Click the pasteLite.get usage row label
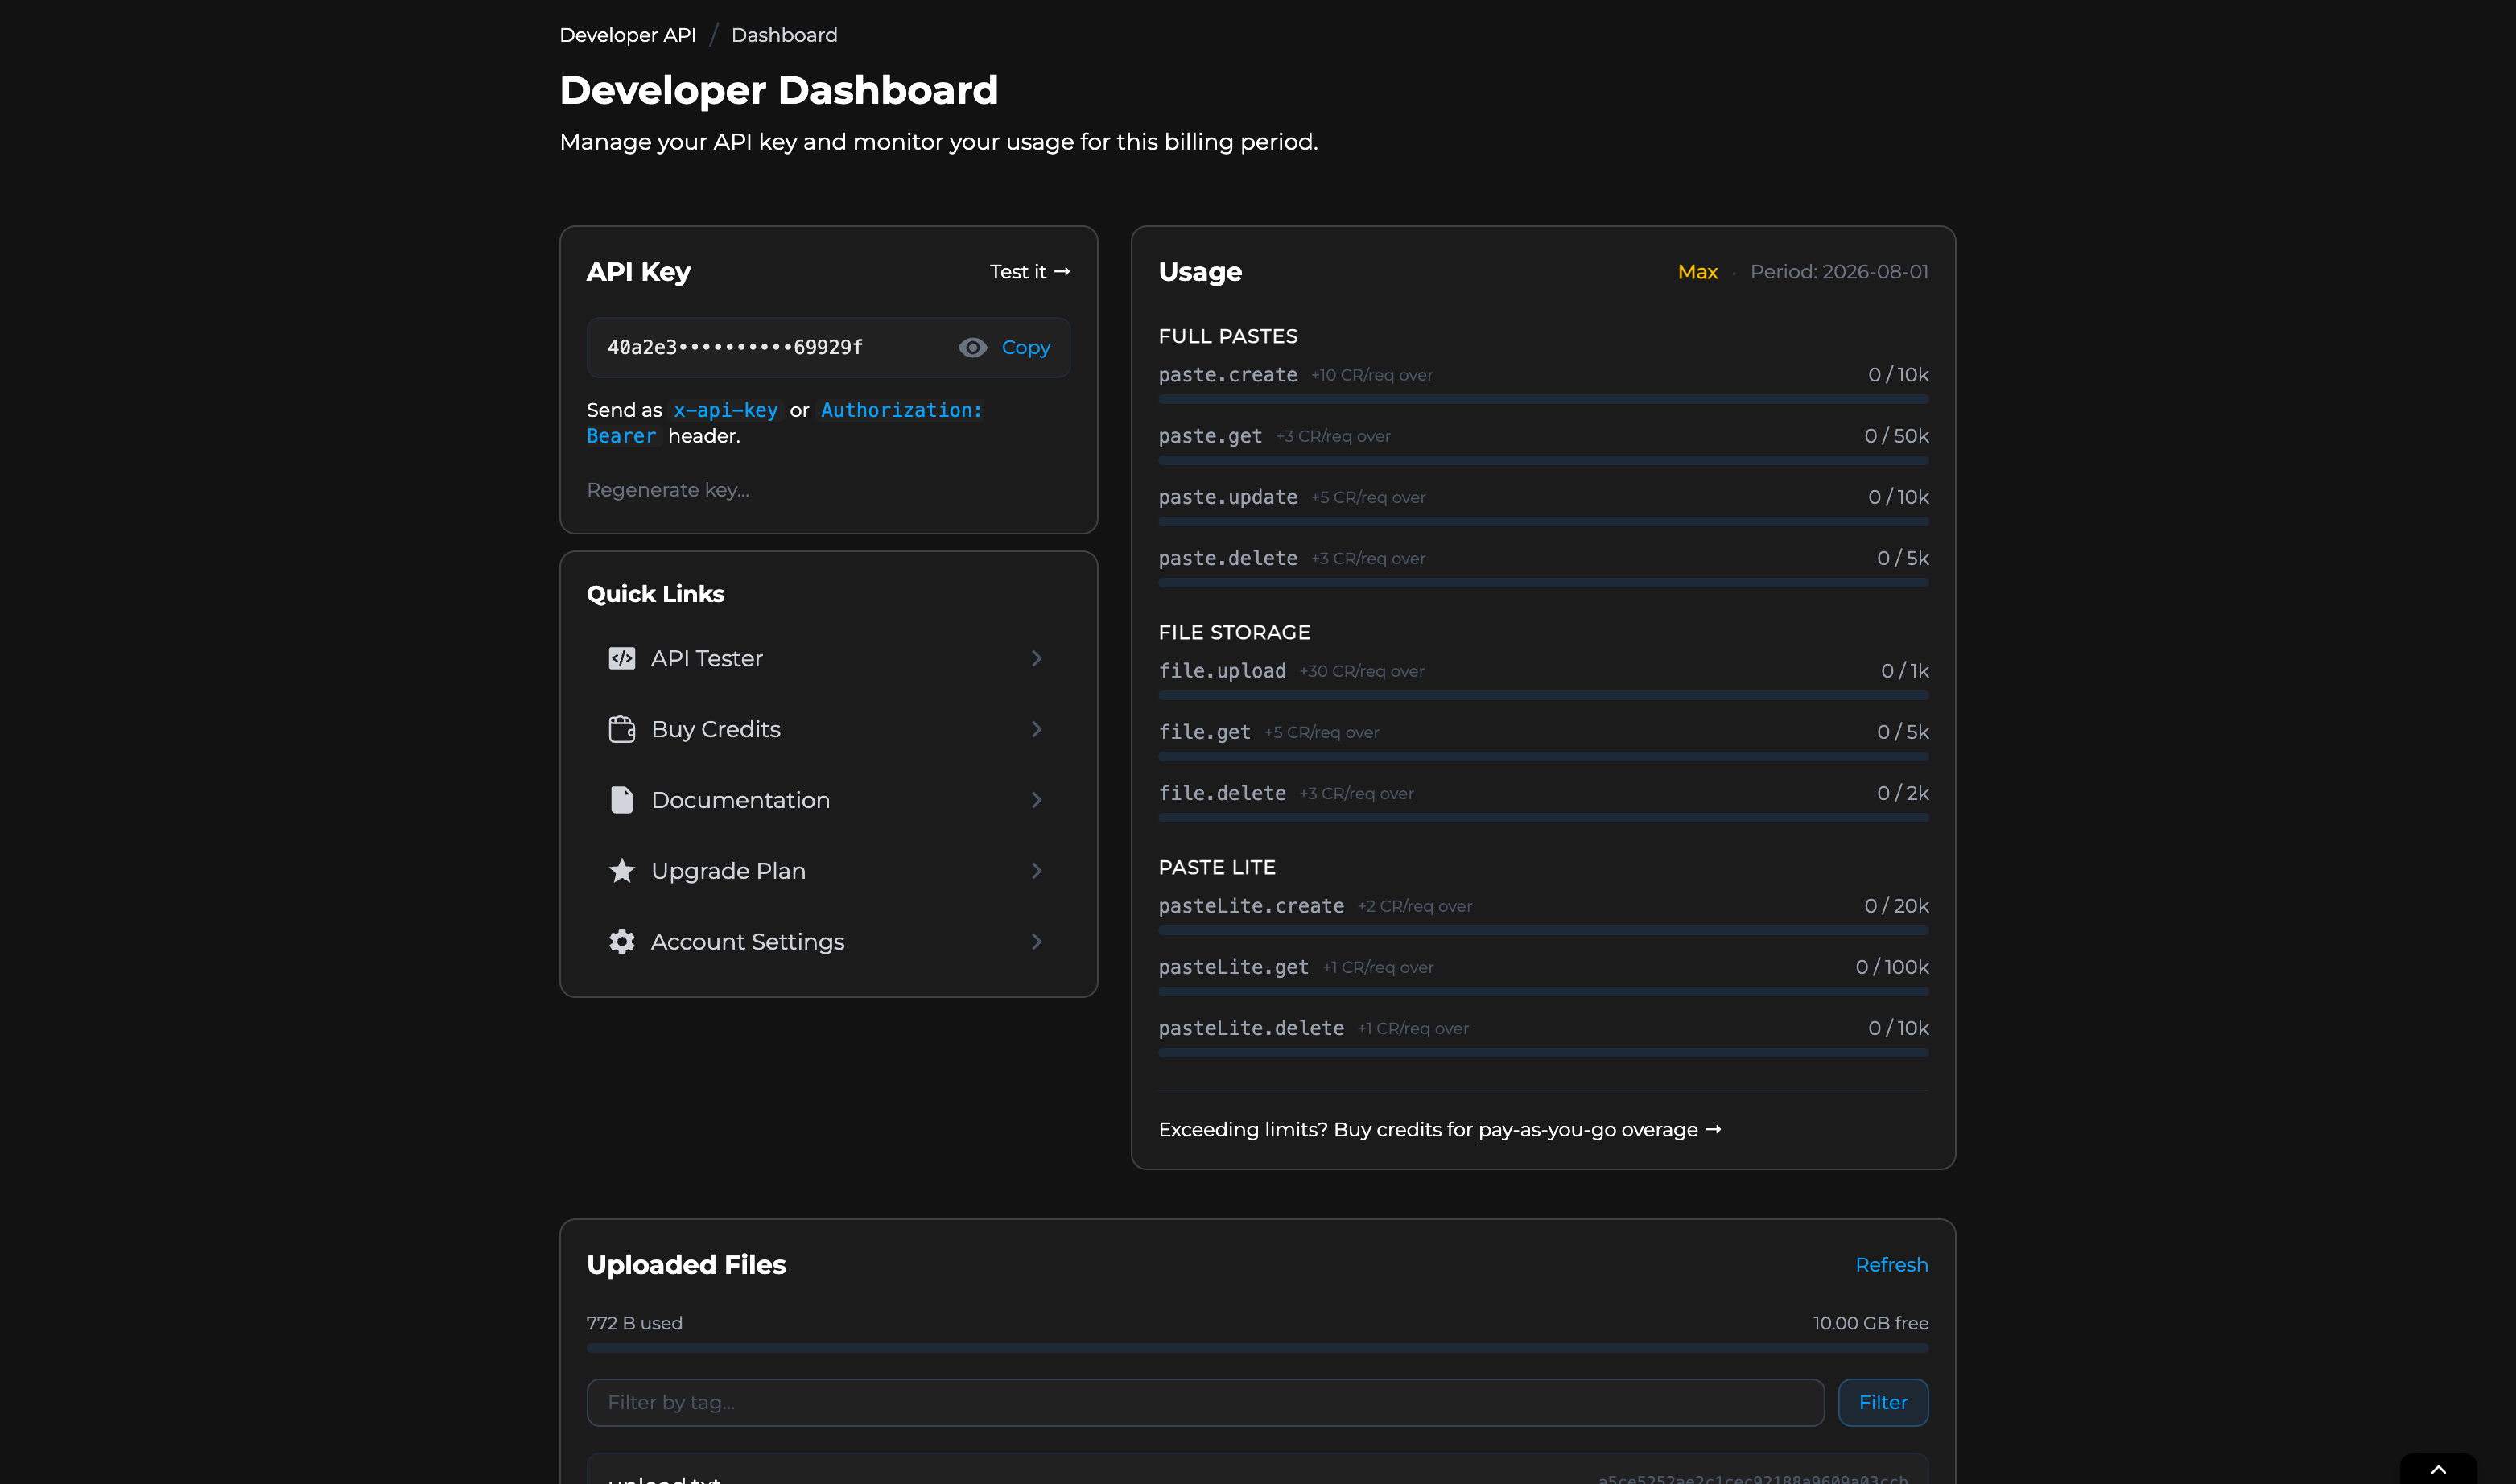This screenshot has height=1484, width=2516. (1233, 967)
